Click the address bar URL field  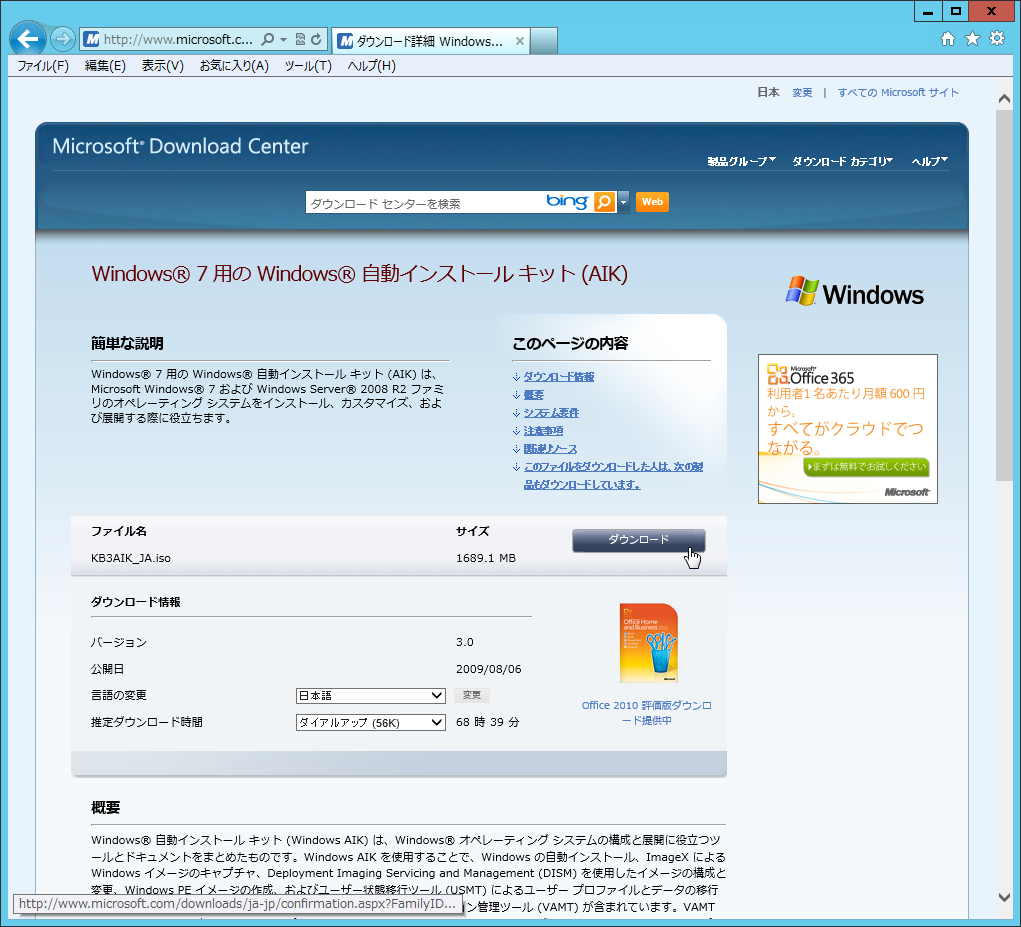coord(178,39)
